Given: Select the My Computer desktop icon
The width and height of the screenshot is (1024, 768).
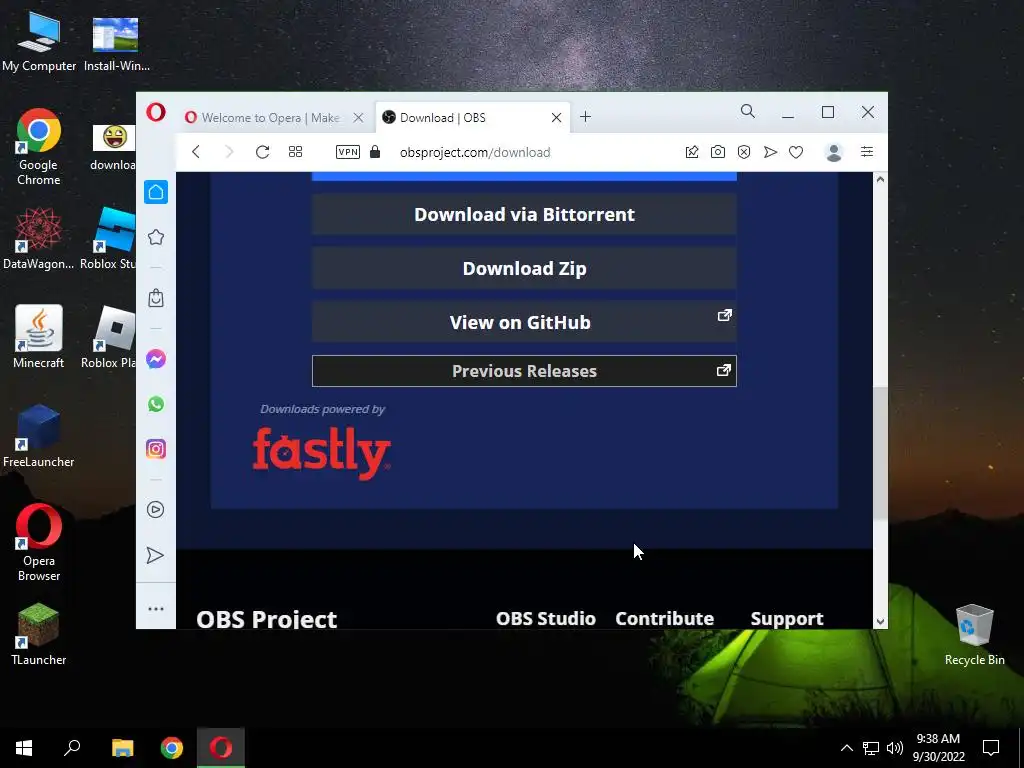Looking at the screenshot, I should 39,41.
